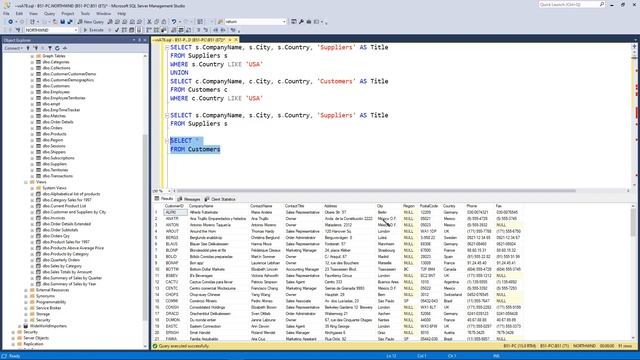
Task: Open the Help menu
Action: click(x=122, y=13)
